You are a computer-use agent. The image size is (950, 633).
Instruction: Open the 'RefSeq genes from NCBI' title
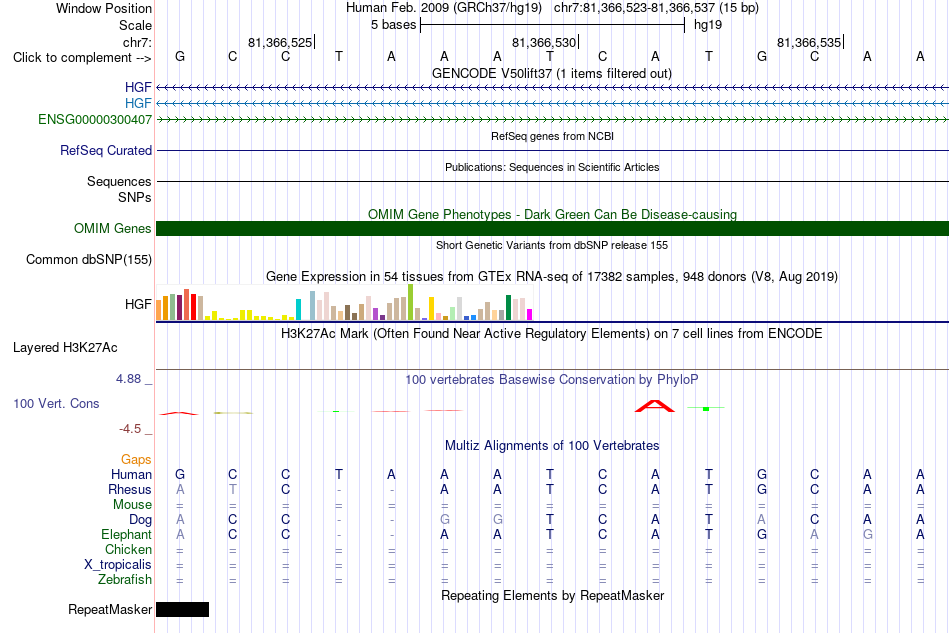pyautogui.click(x=552, y=136)
